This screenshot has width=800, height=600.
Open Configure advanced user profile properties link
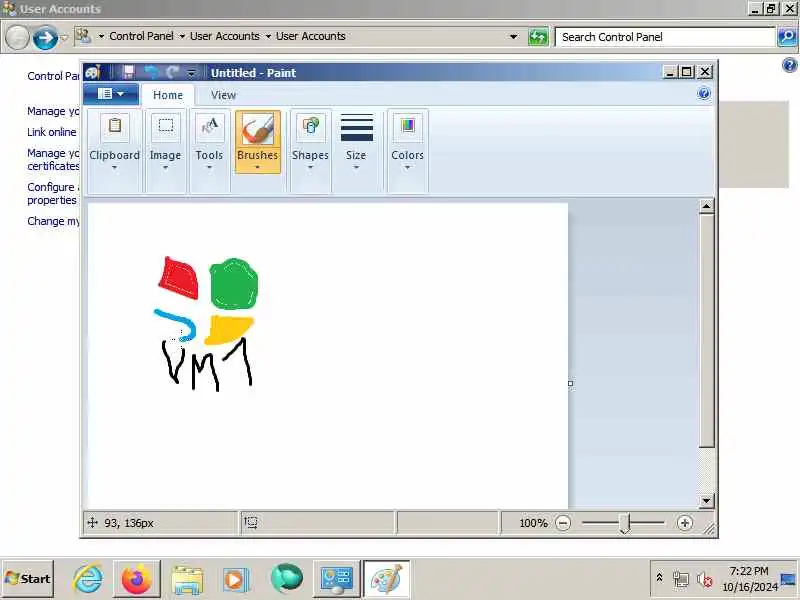point(53,194)
